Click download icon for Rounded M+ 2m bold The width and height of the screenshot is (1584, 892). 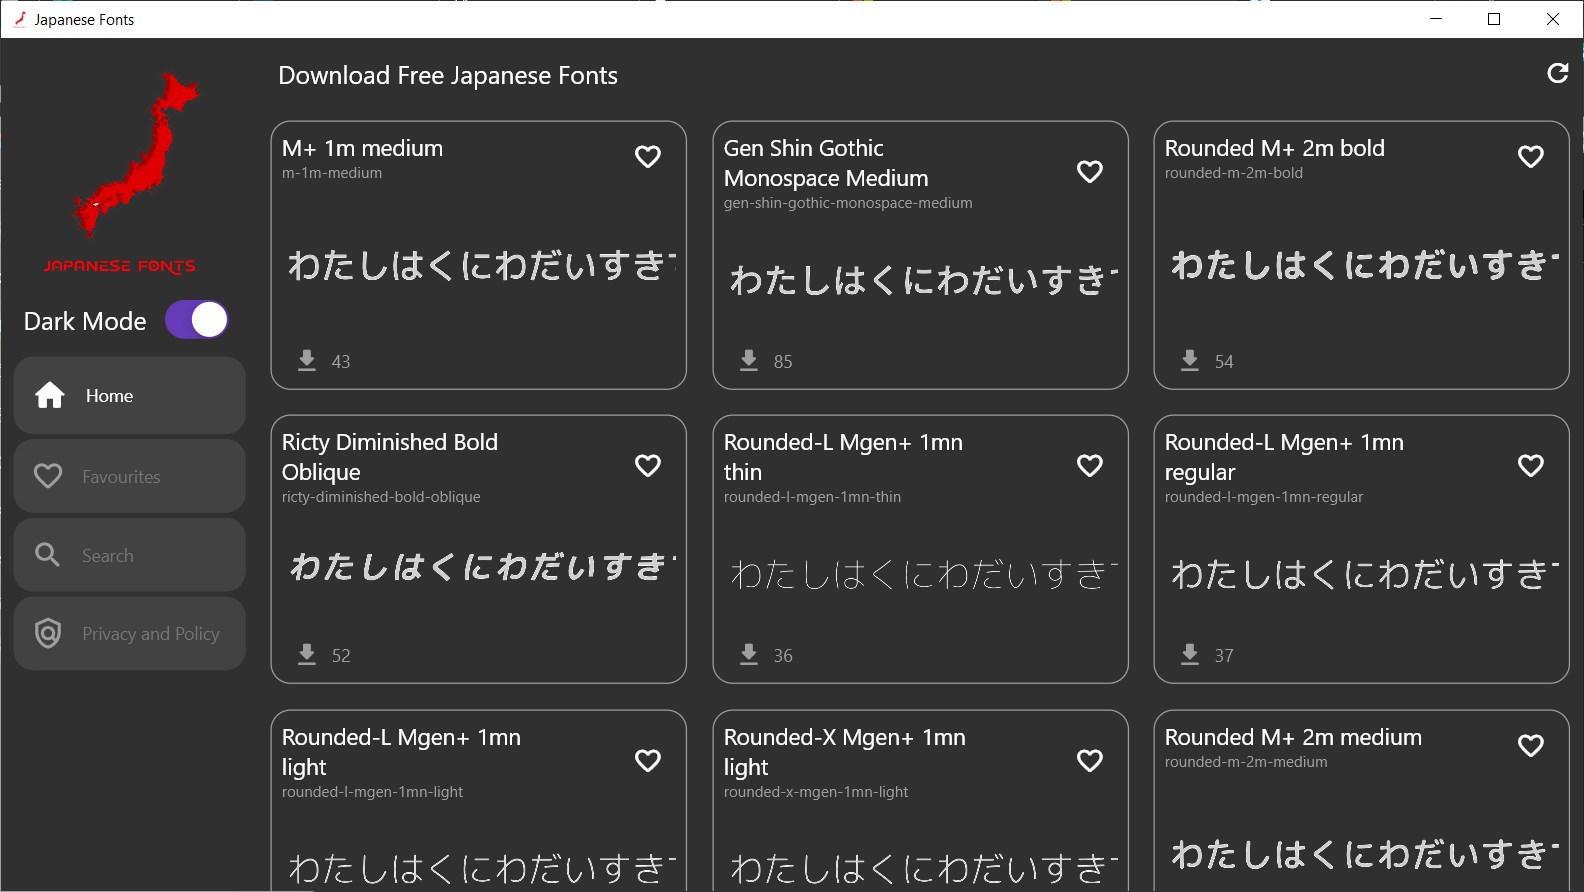point(1190,360)
